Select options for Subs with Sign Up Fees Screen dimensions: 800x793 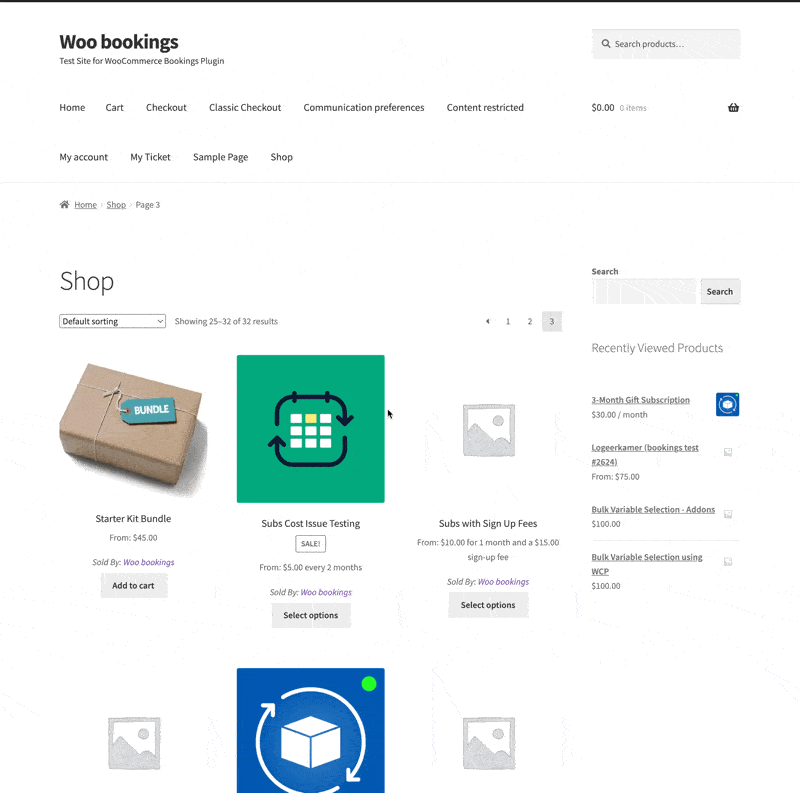[x=488, y=605]
